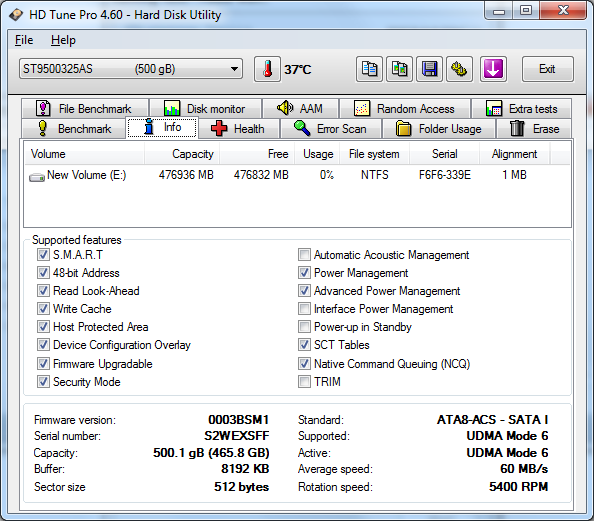Switch to the Benchmark tab
Image resolution: width=594 pixels, height=521 pixels.
point(74,129)
